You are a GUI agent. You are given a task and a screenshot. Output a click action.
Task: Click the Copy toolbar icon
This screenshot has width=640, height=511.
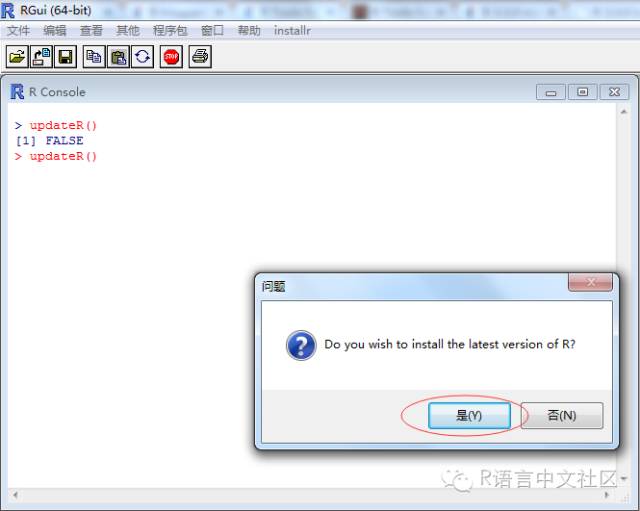pos(94,56)
